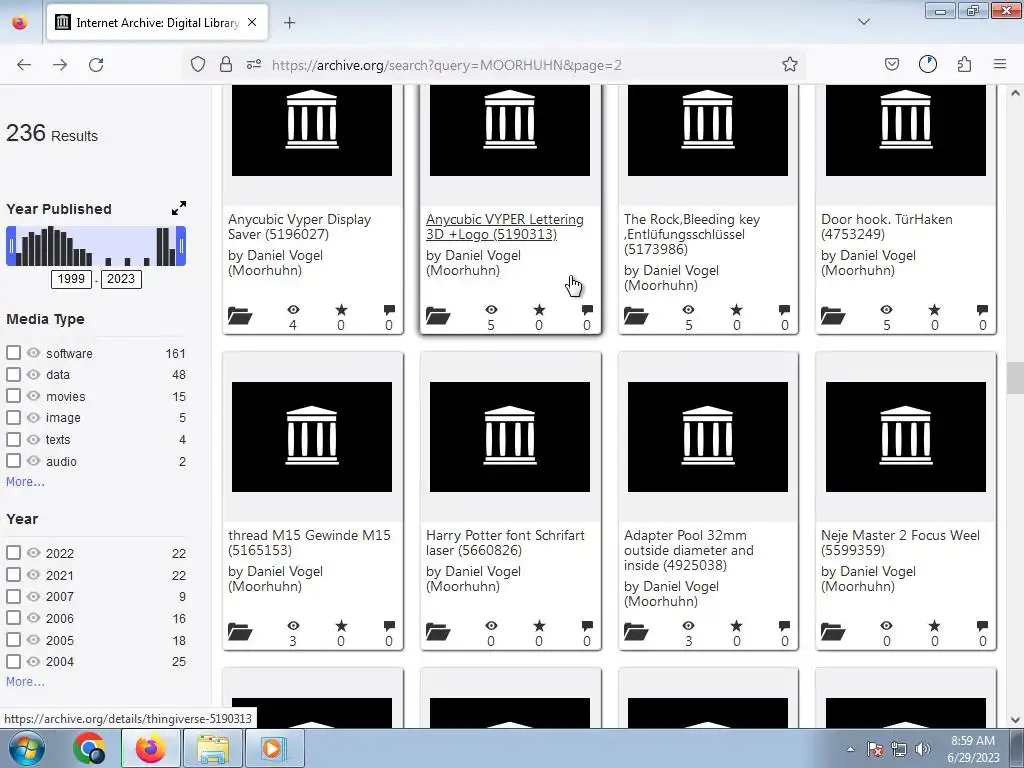Open the Firefox extensions puzzle icon
This screenshot has width=1024, height=768.
964,64
